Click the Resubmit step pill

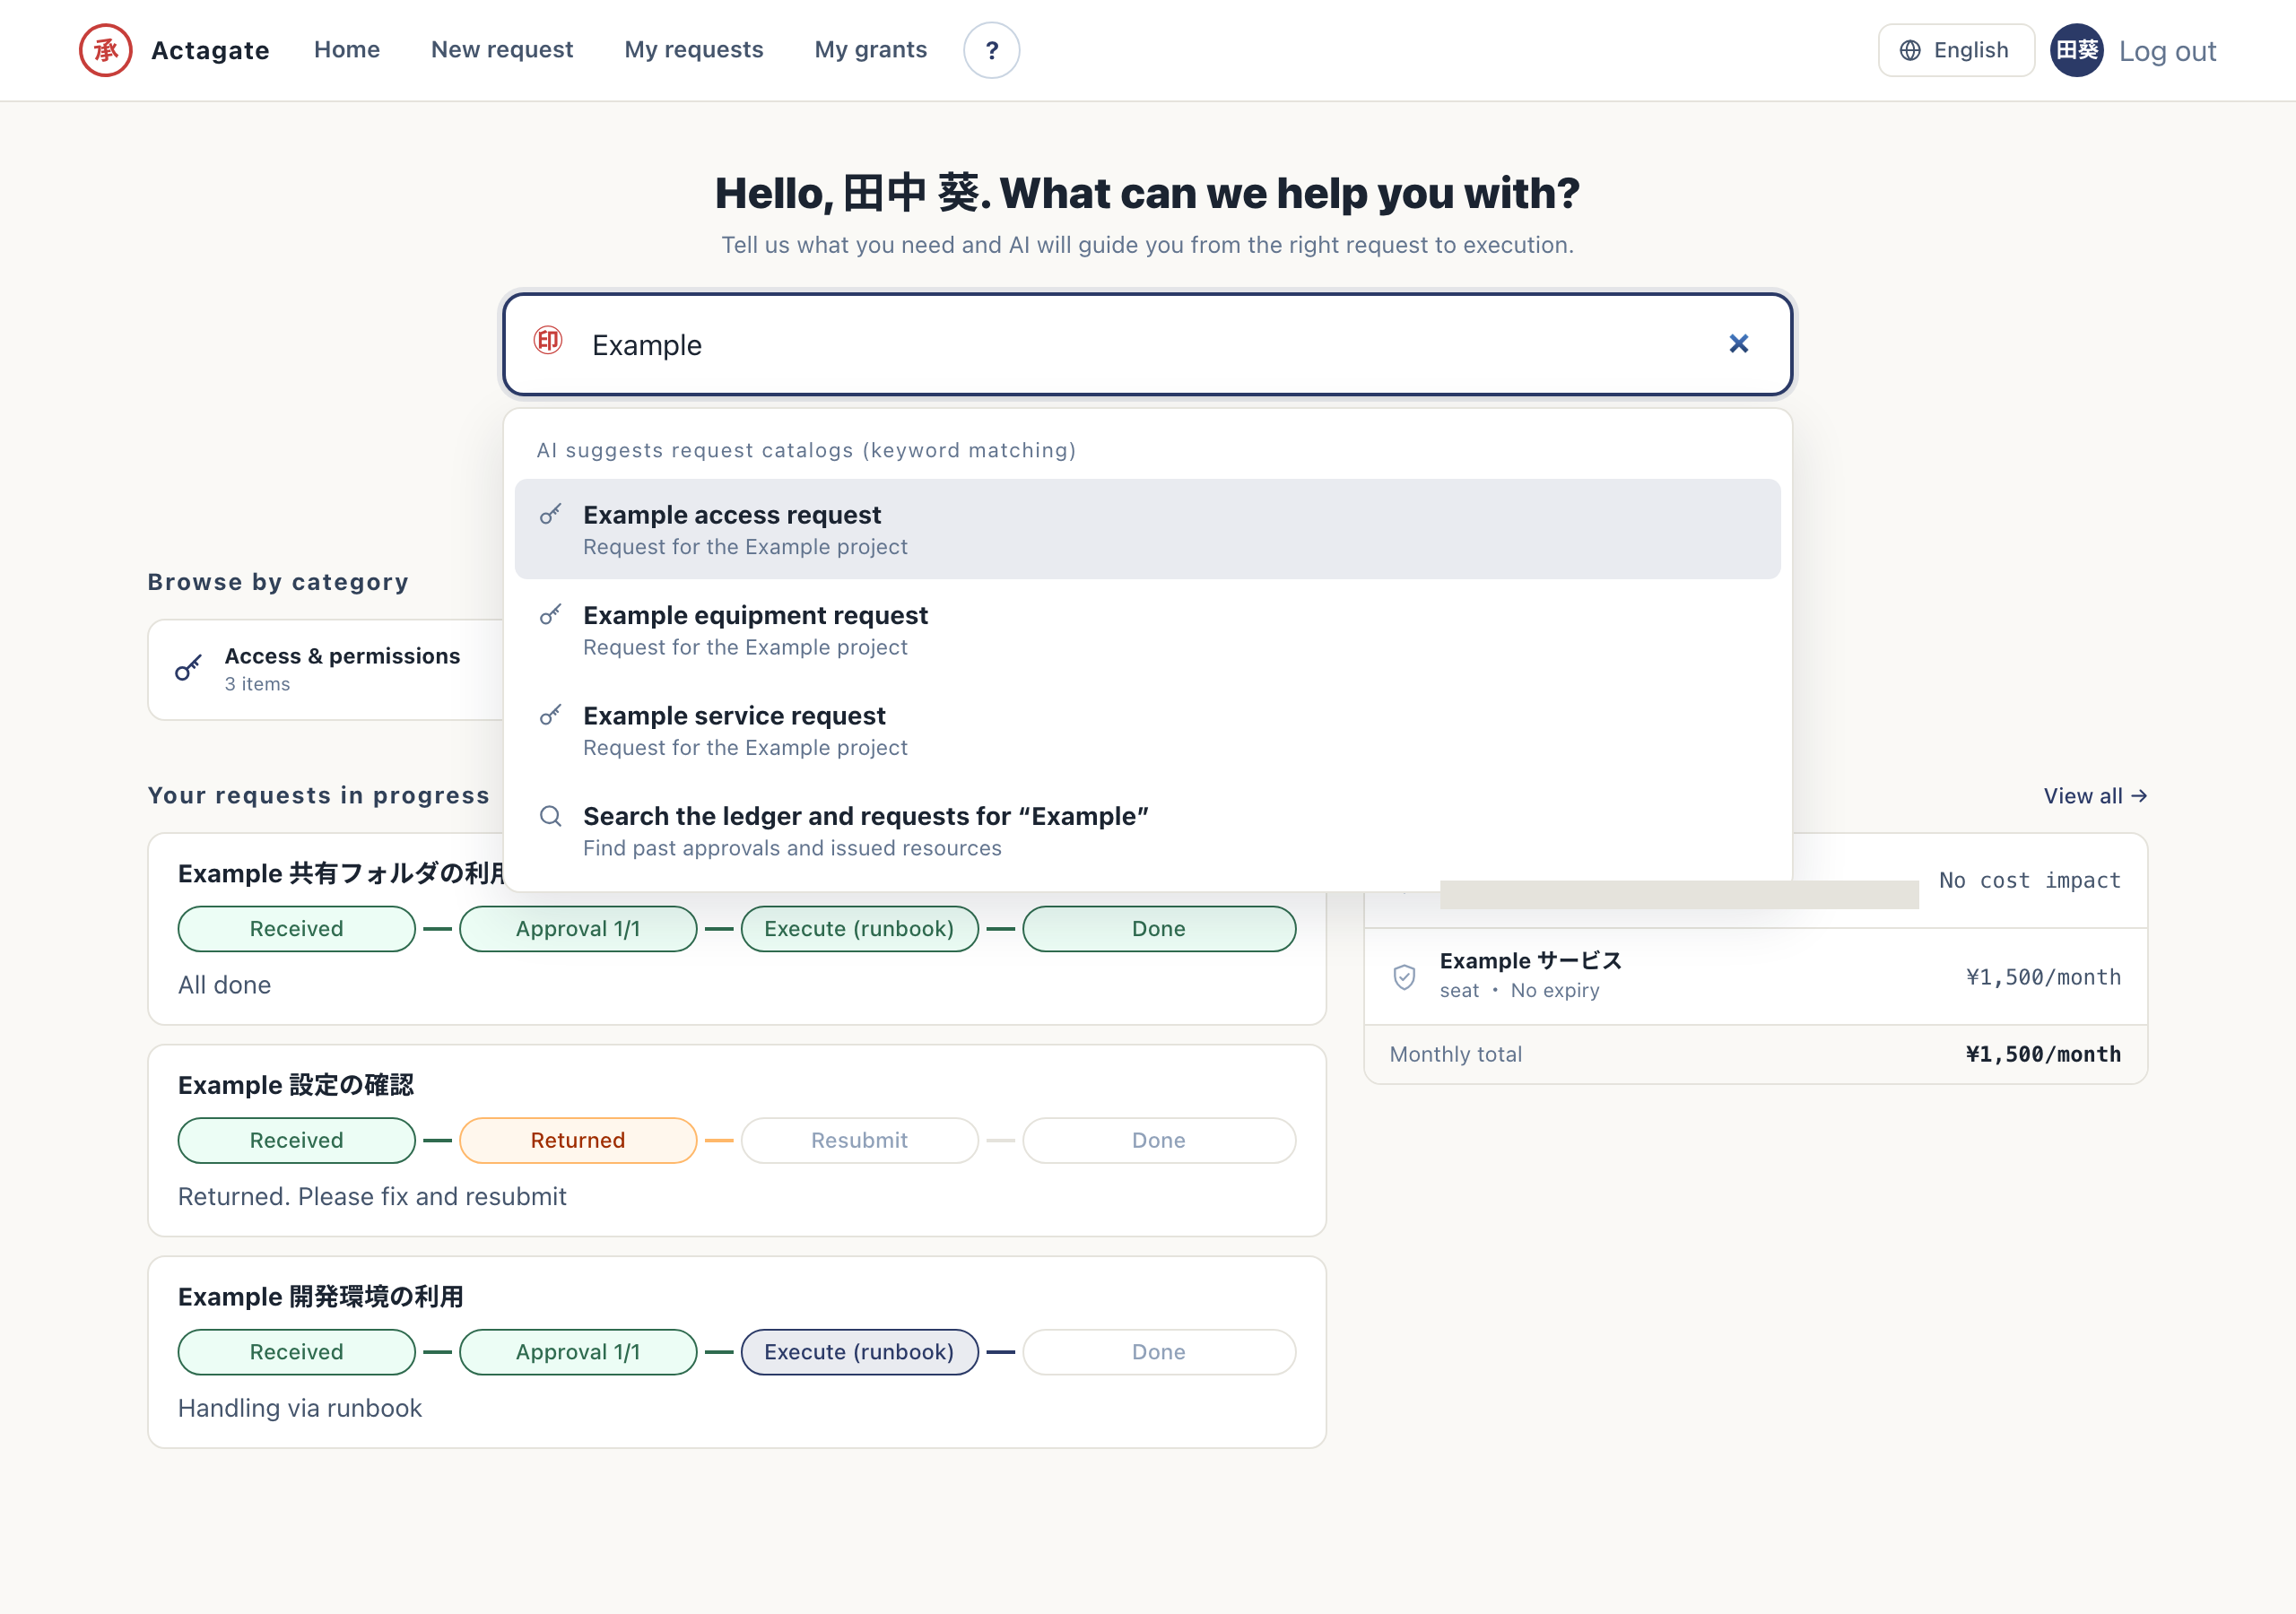coord(859,1140)
